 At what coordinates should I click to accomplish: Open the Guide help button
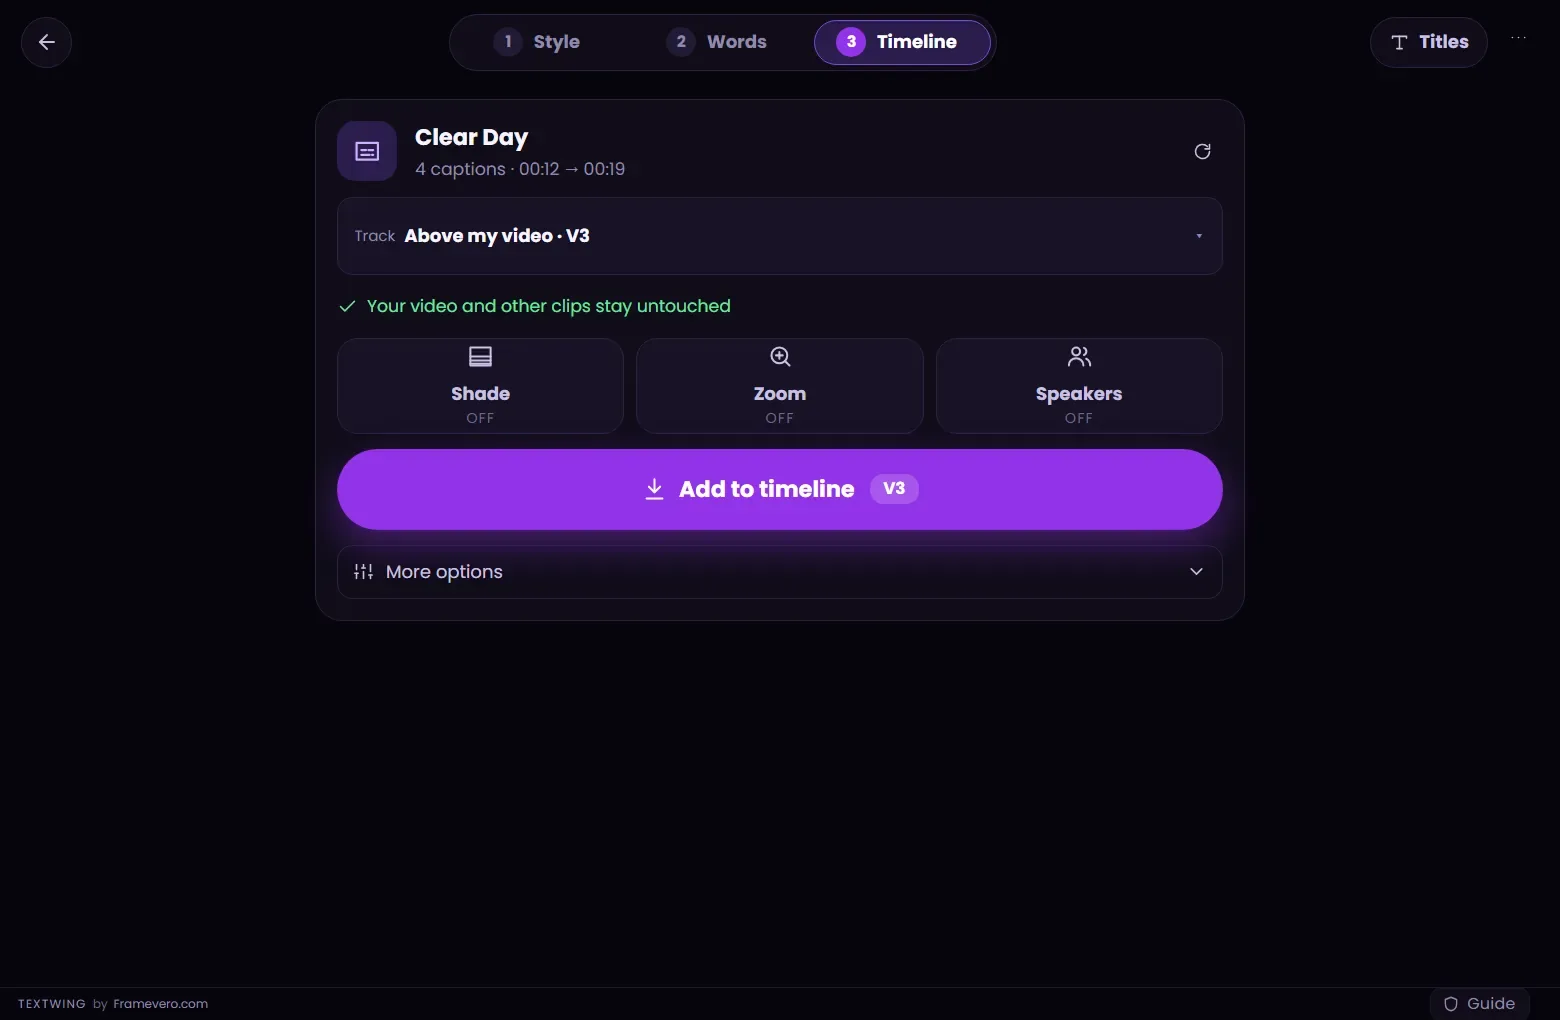click(1479, 1004)
